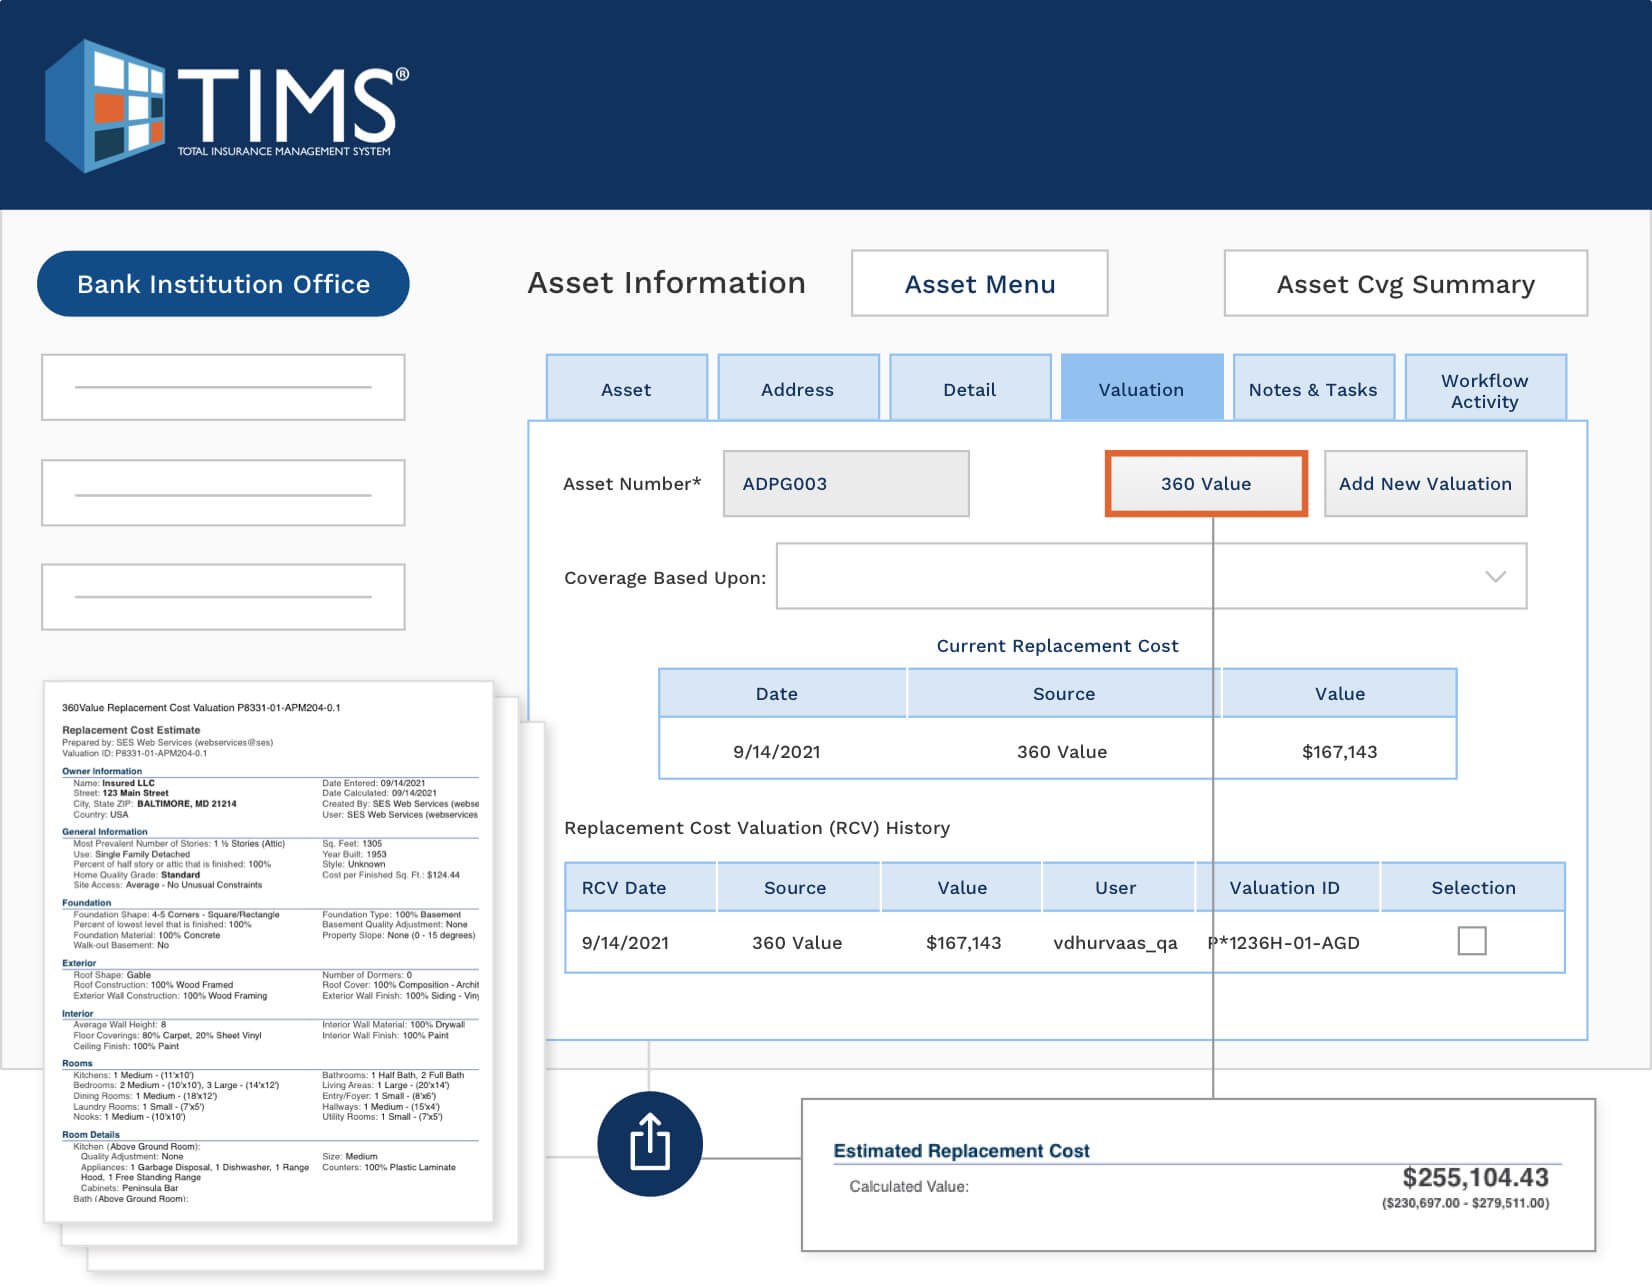Click the Asset Number field
The image size is (1652, 1288).
[845, 484]
